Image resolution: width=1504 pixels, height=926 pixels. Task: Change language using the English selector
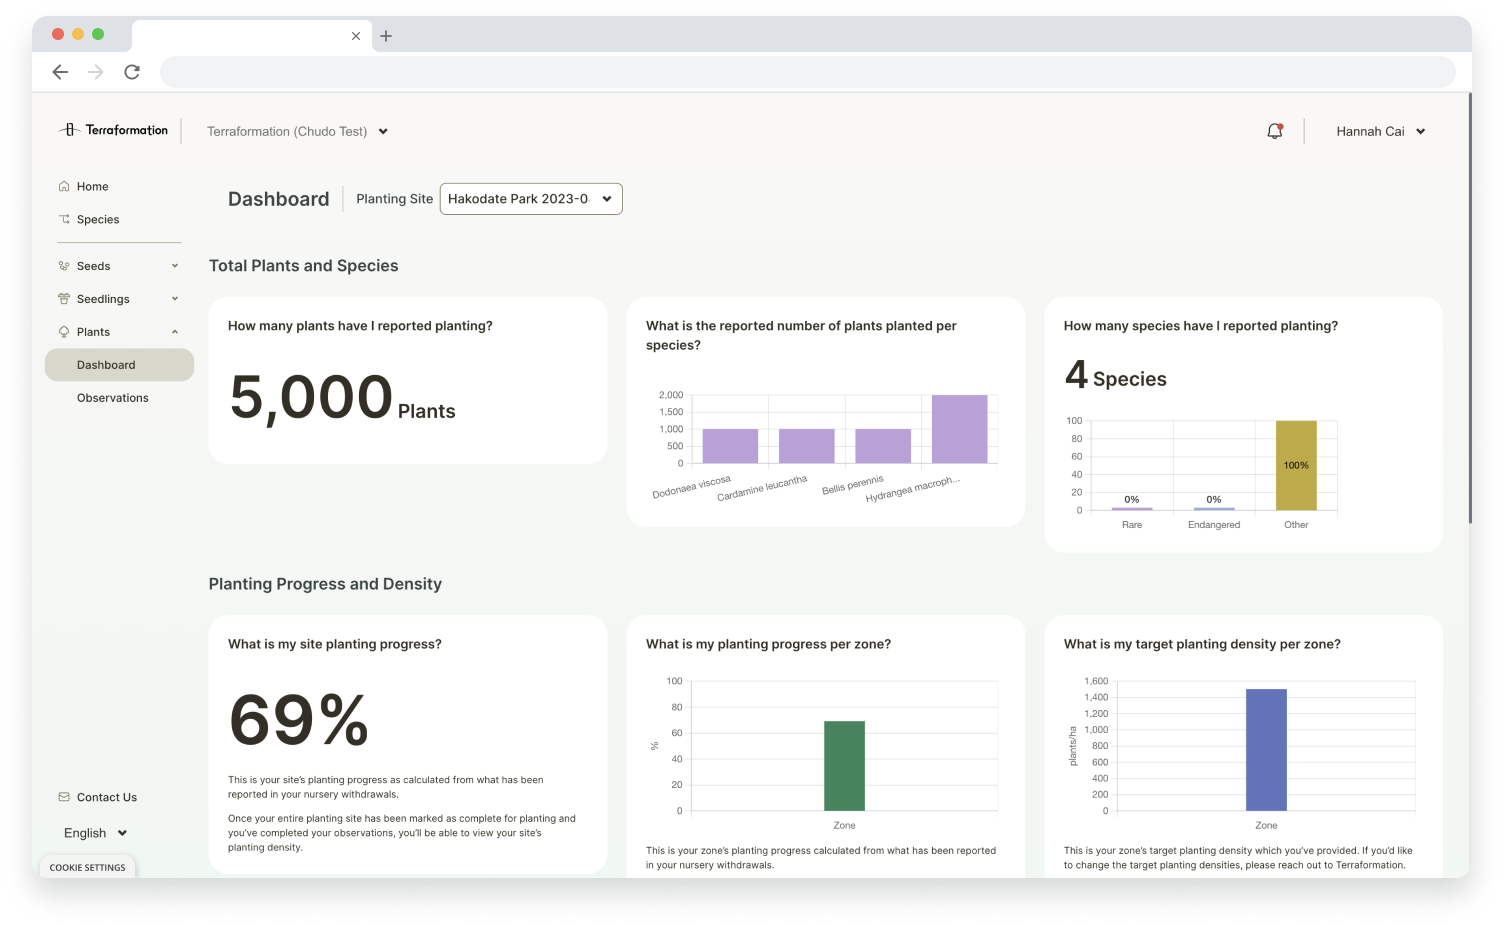pyautogui.click(x=96, y=833)
